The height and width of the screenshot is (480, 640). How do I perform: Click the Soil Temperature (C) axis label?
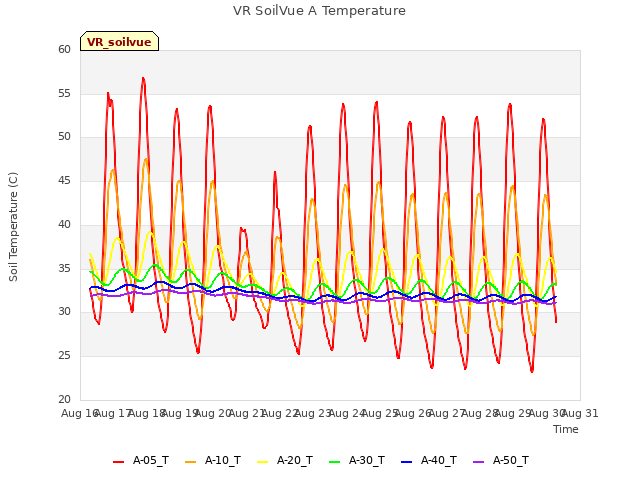tap(13, 227)
